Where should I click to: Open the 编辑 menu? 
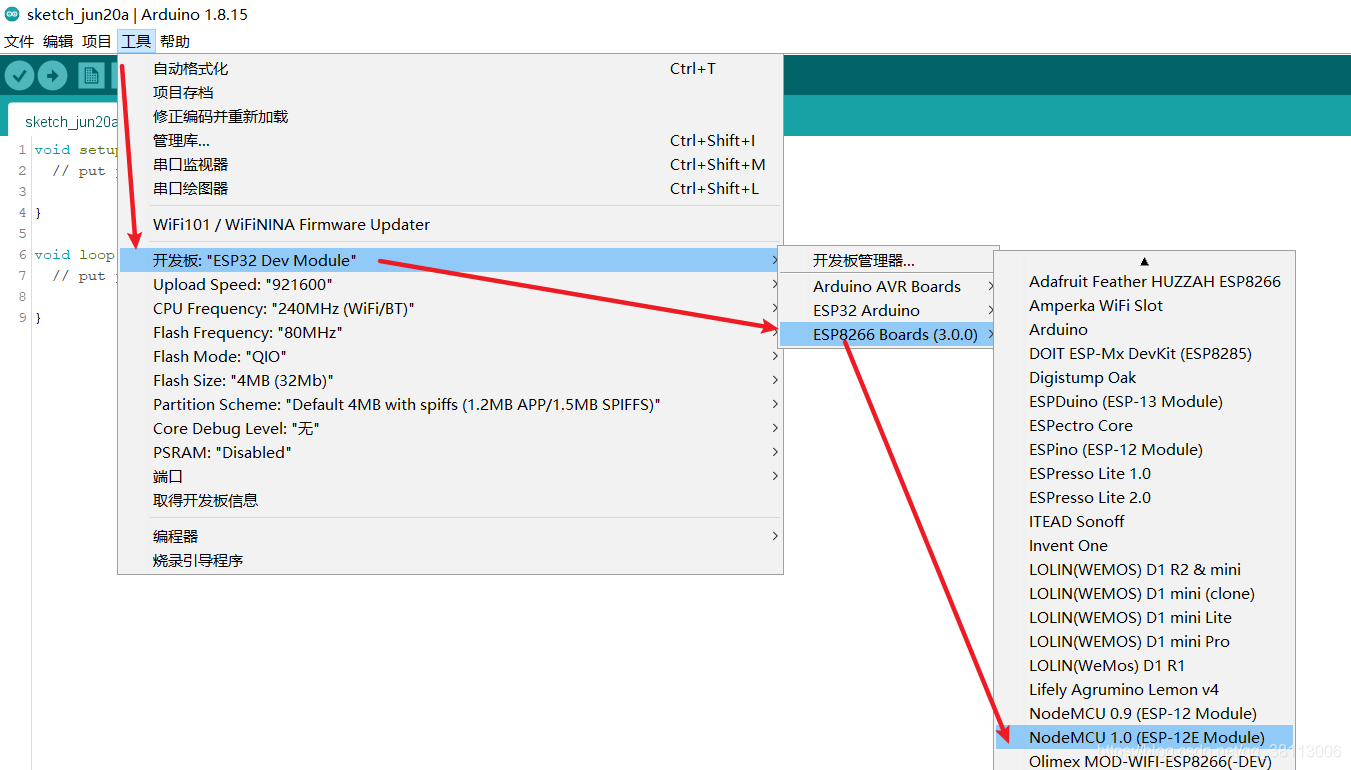coord(58,41)
